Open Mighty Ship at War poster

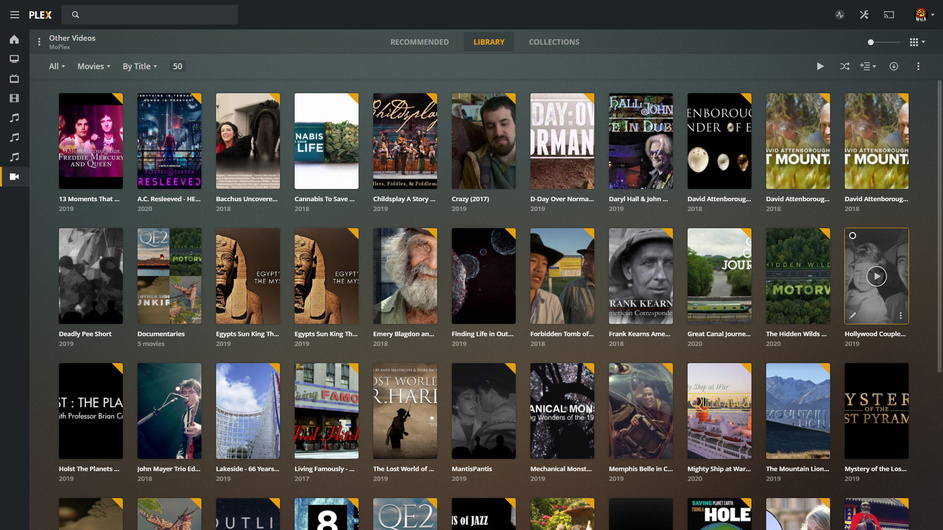click(719, 410)
